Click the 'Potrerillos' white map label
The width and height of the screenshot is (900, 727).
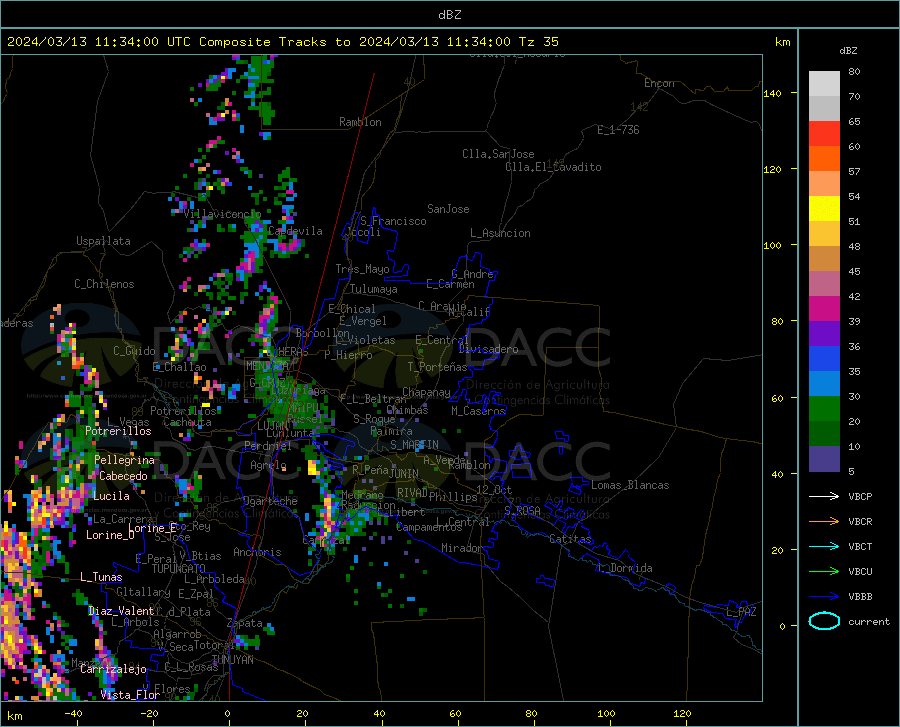click(118, 431)
